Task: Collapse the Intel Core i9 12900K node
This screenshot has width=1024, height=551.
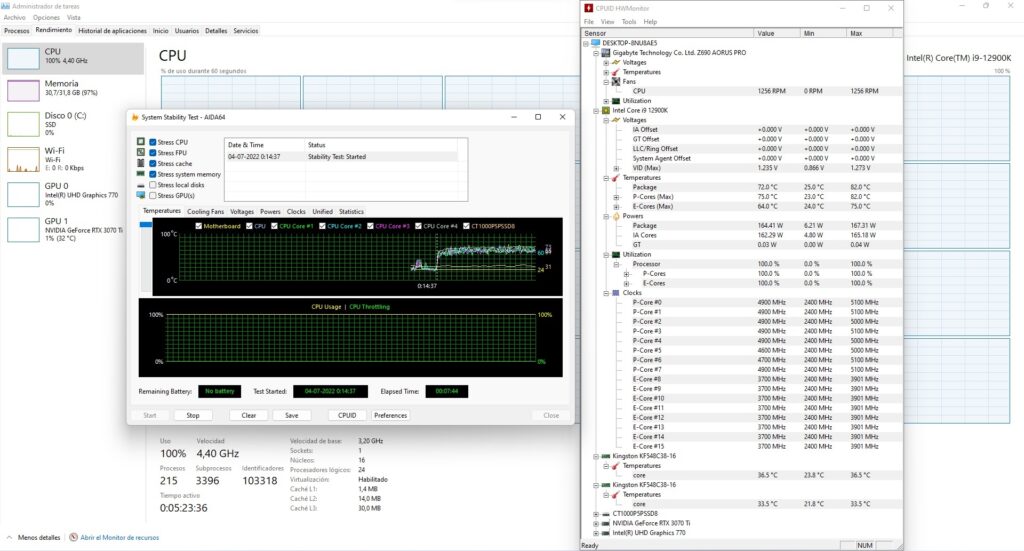Action: tap(596, 110)
